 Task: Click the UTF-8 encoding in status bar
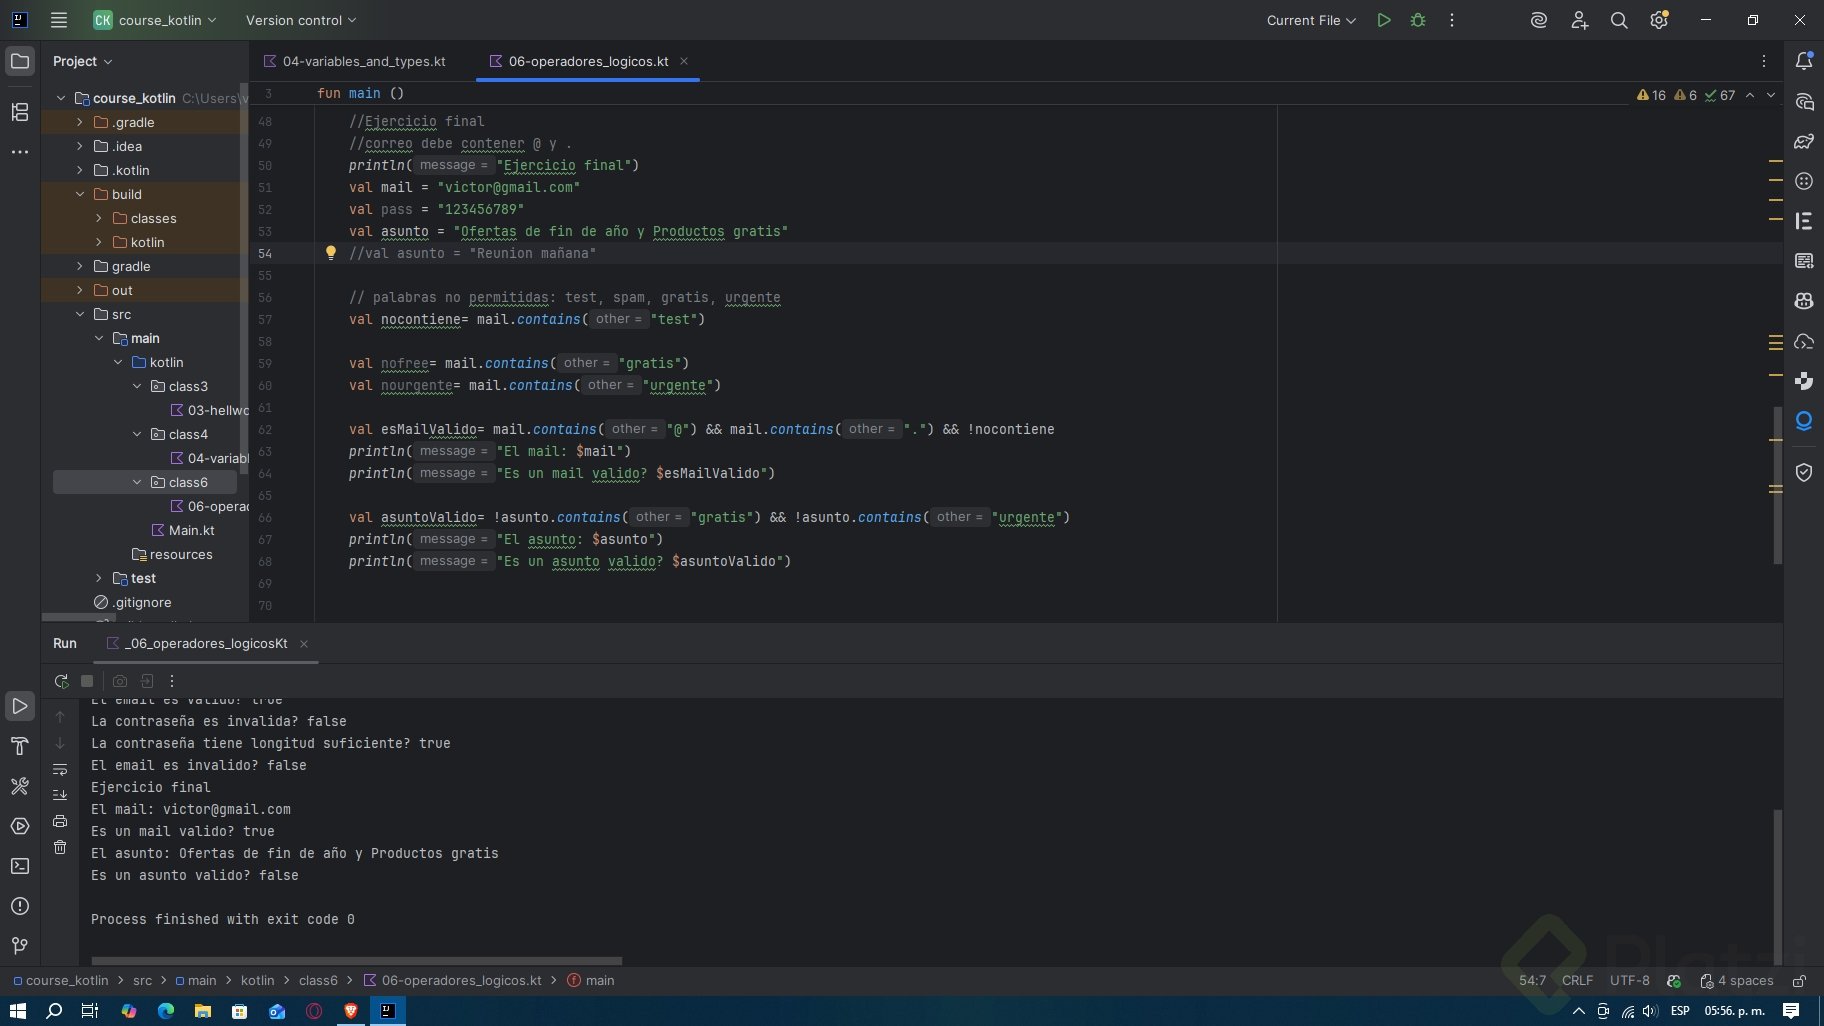pos(1629,981)
